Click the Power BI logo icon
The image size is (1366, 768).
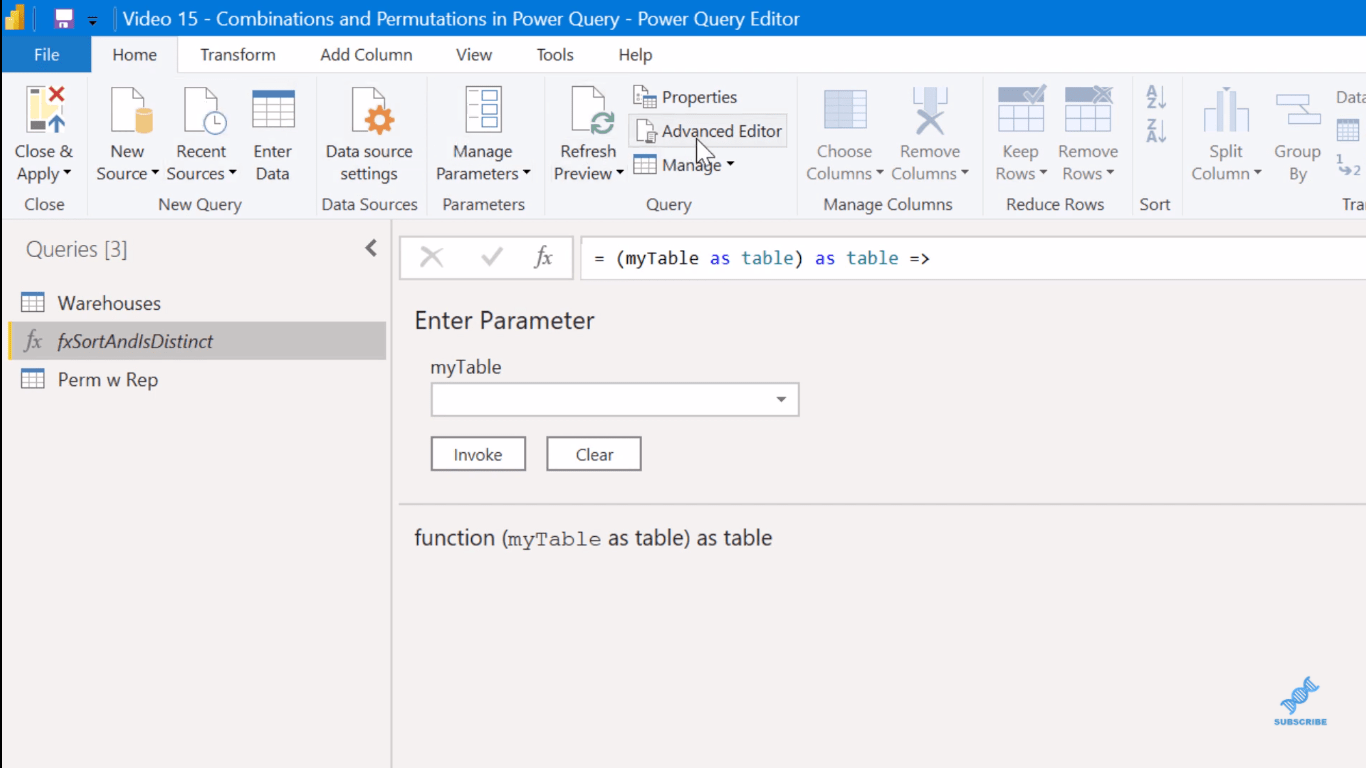tap(15, 18)
